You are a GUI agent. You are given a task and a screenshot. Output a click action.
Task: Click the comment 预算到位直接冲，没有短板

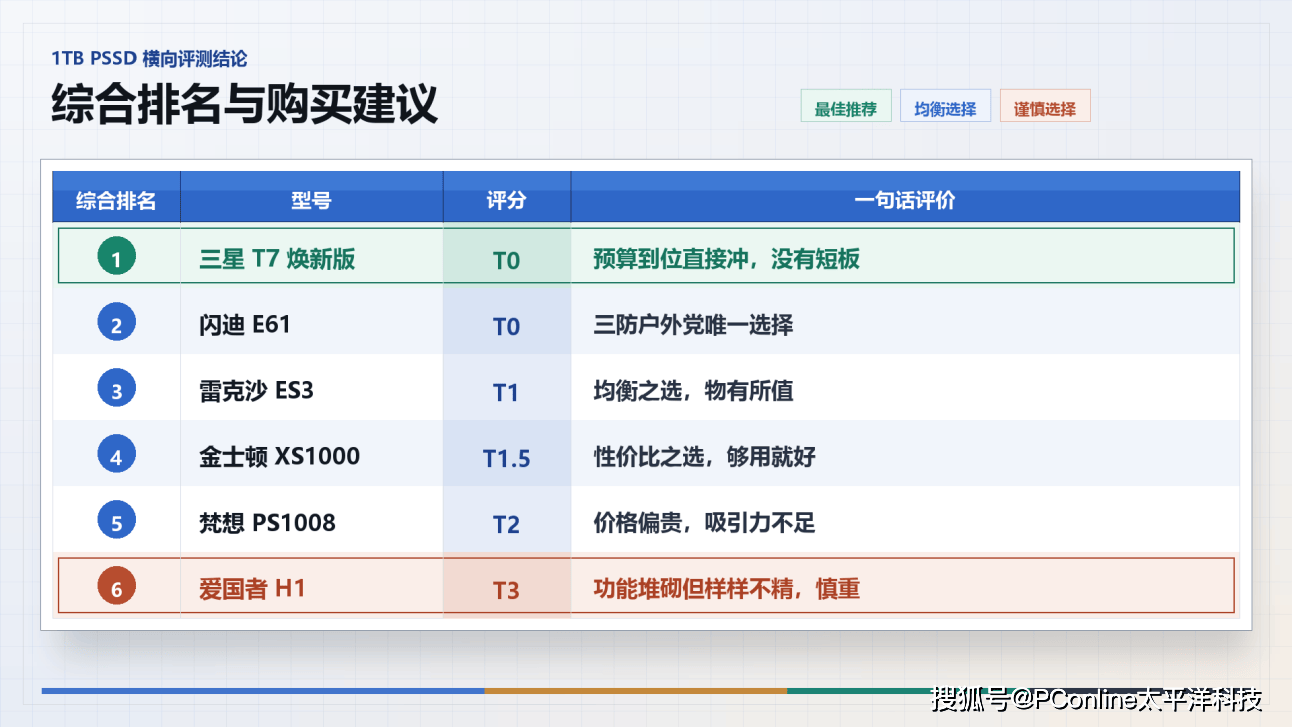[x=727, y=260]
